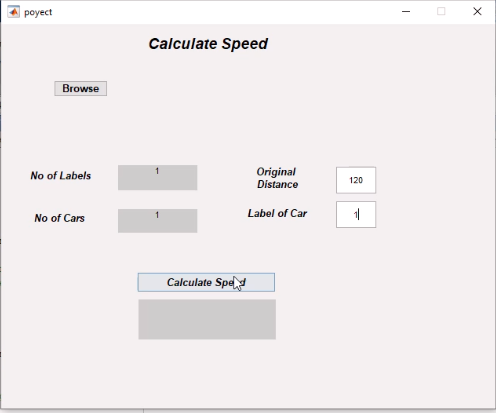Click the Calculate Speed button
Viewport: 496px width, 413px height.
tap(206, 282)
